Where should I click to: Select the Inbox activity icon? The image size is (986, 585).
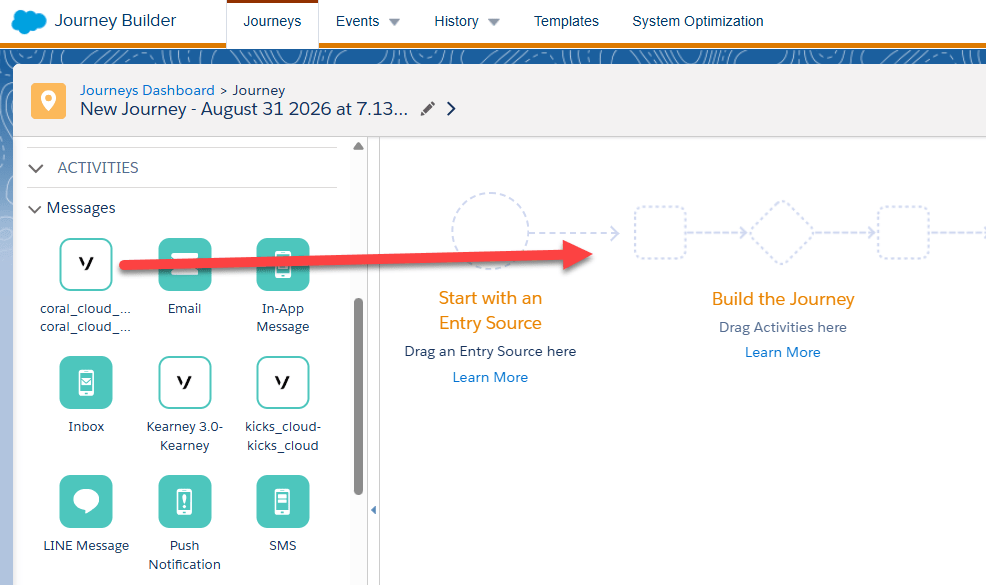click(86, 382)
